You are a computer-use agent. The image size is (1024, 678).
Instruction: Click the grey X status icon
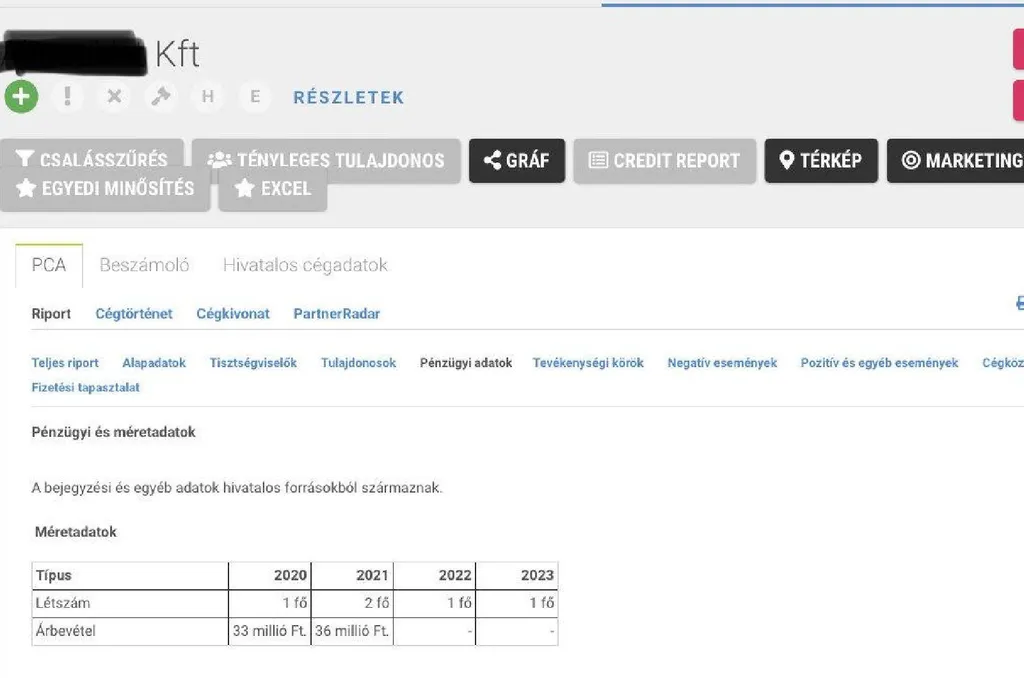point(114,97)
